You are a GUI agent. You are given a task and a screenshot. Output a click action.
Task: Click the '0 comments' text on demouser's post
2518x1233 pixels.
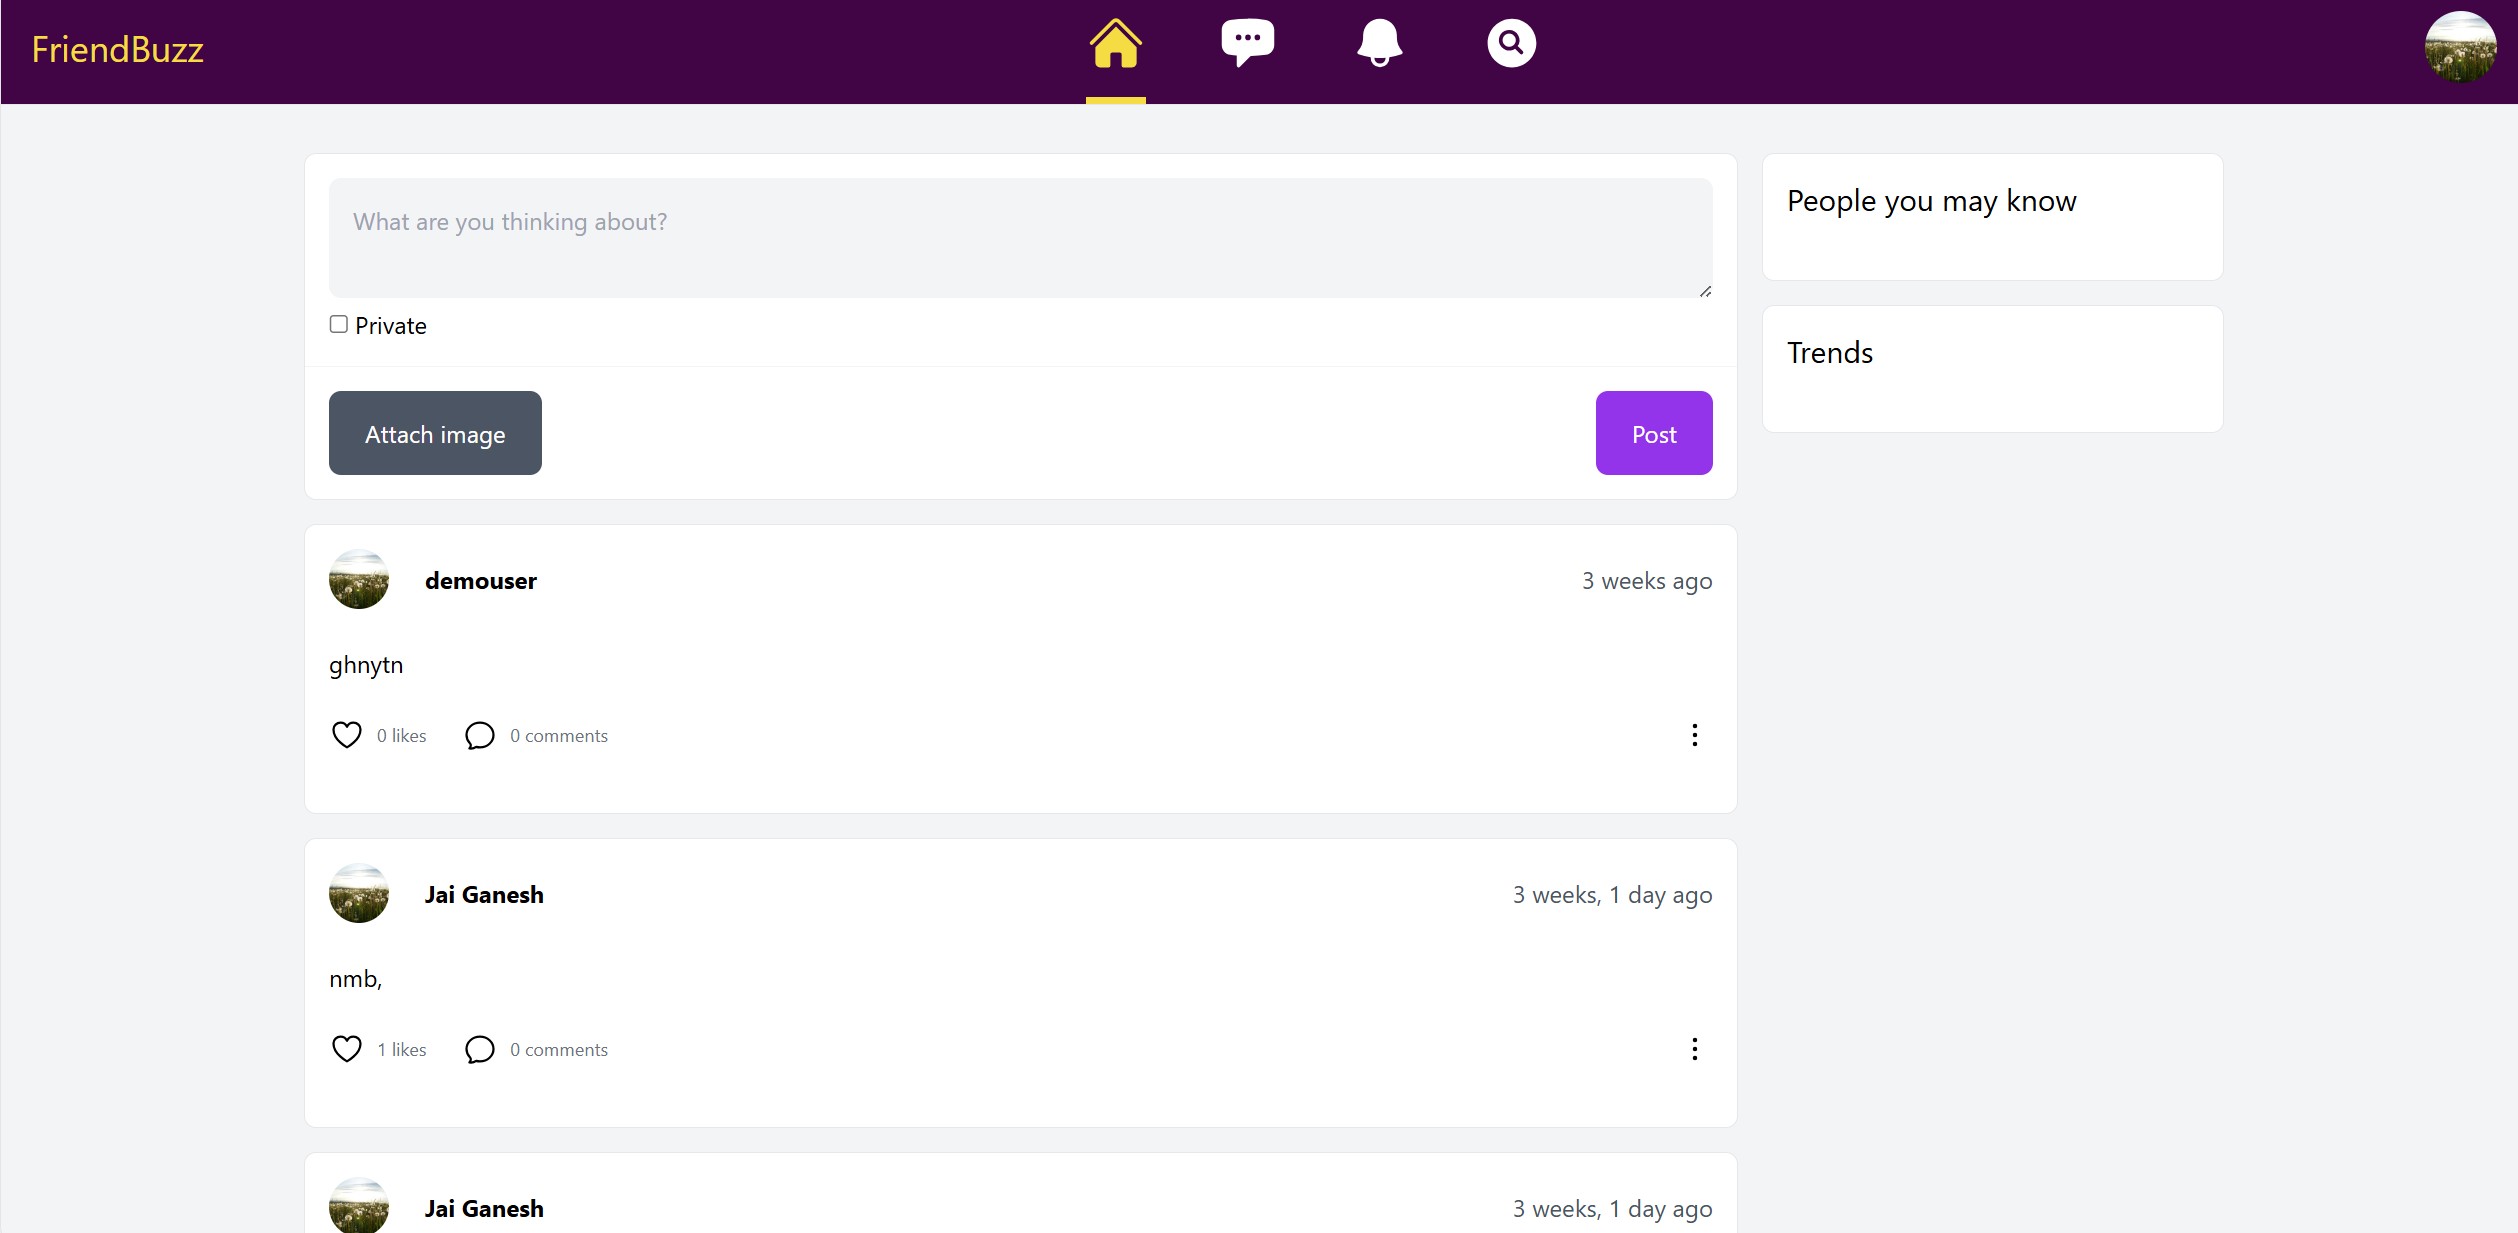(558, 736)
